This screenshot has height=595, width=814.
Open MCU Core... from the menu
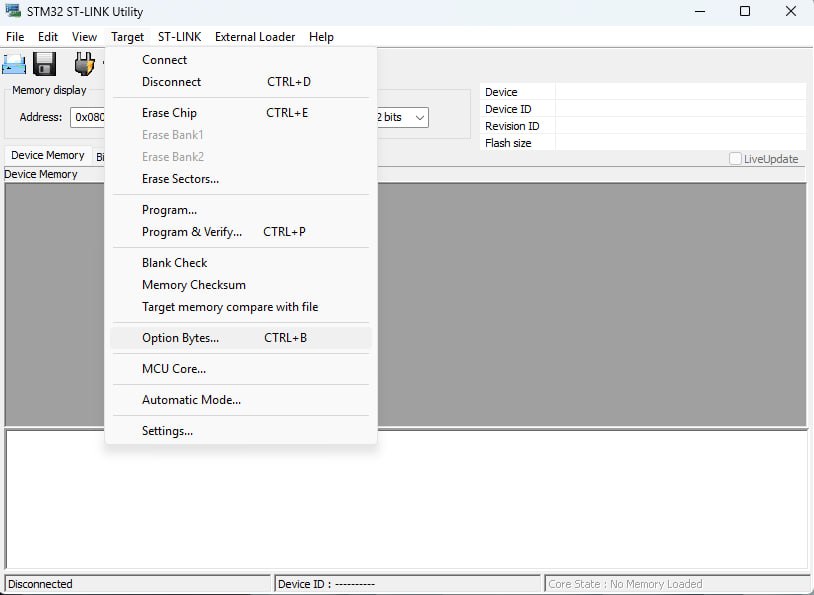[x=241, y=369]
